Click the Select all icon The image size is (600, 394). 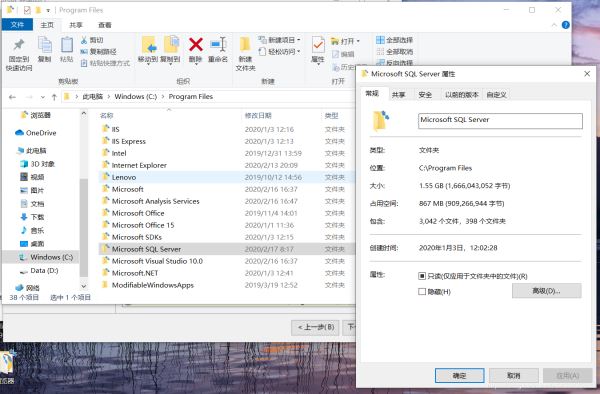coord(380,40)
